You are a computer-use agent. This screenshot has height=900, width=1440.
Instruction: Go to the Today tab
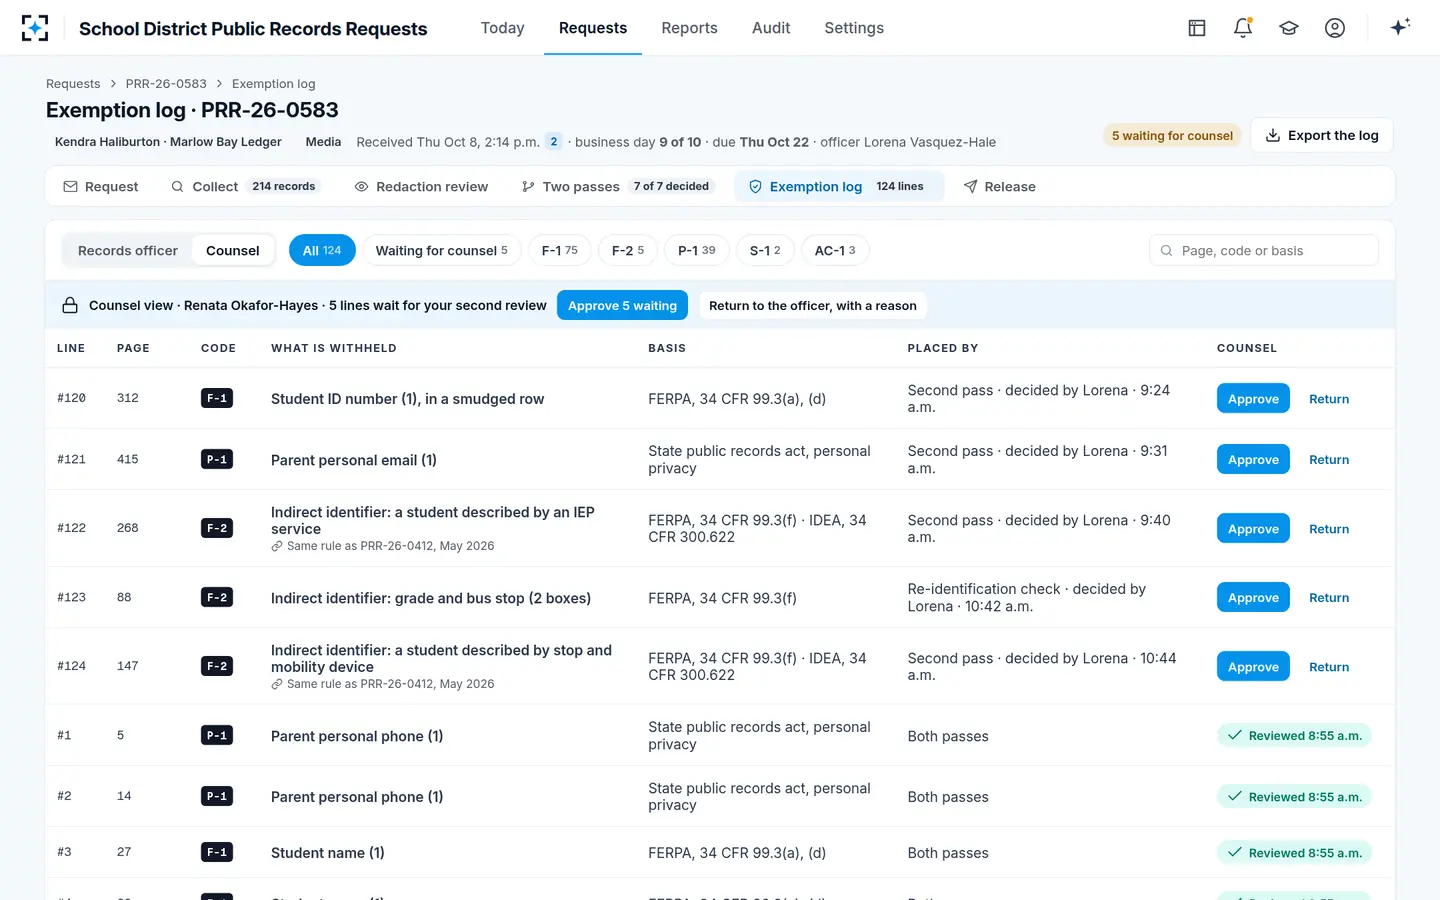pos(503,28)
